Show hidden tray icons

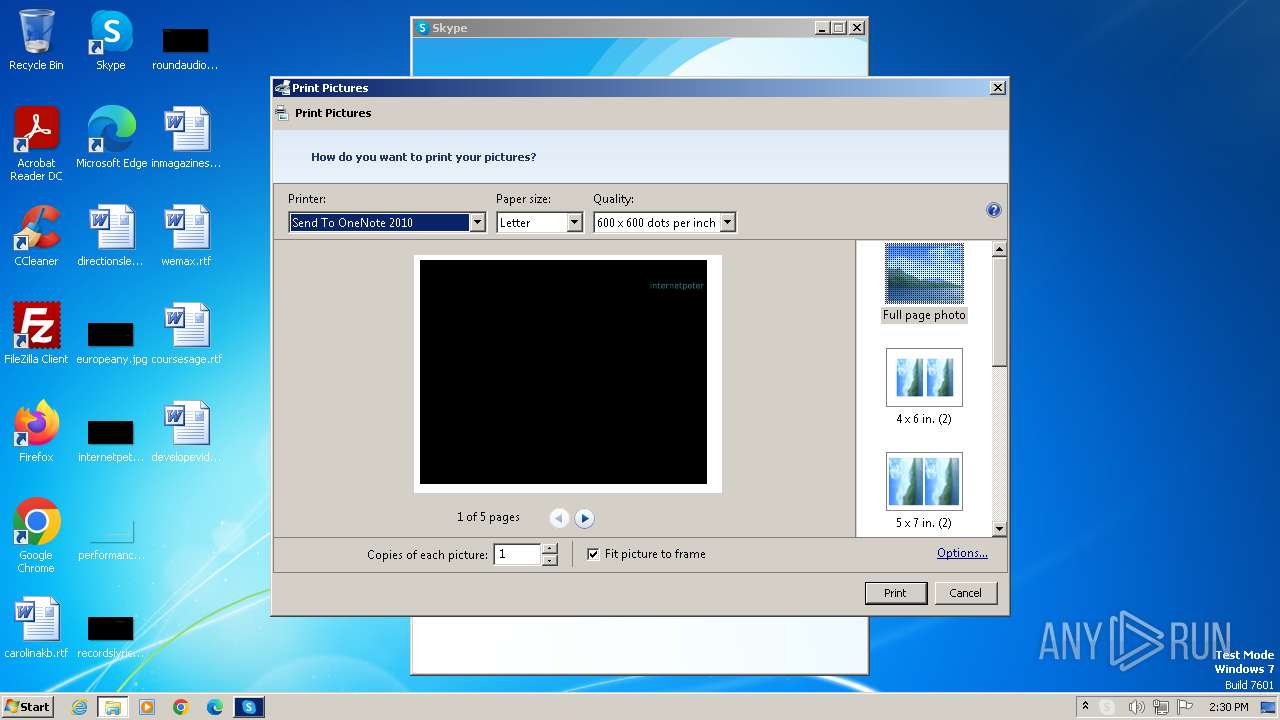[1085, 707]
